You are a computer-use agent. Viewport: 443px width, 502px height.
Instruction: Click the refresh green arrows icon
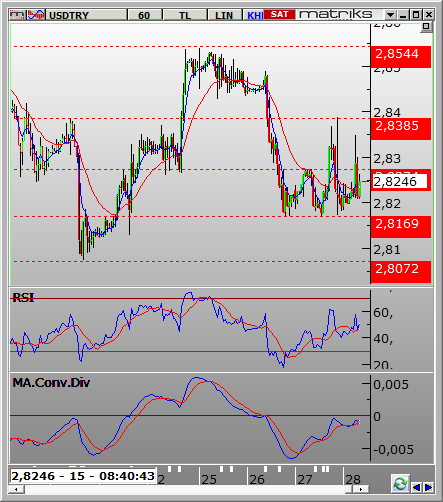coord(400,483)
